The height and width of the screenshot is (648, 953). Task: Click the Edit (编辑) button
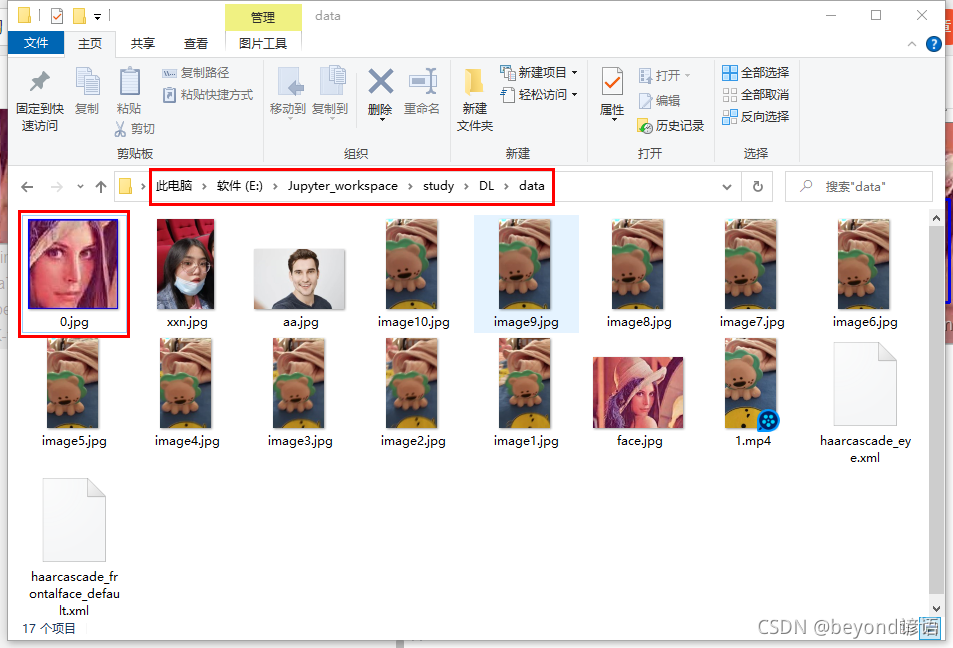click(659, 101)
